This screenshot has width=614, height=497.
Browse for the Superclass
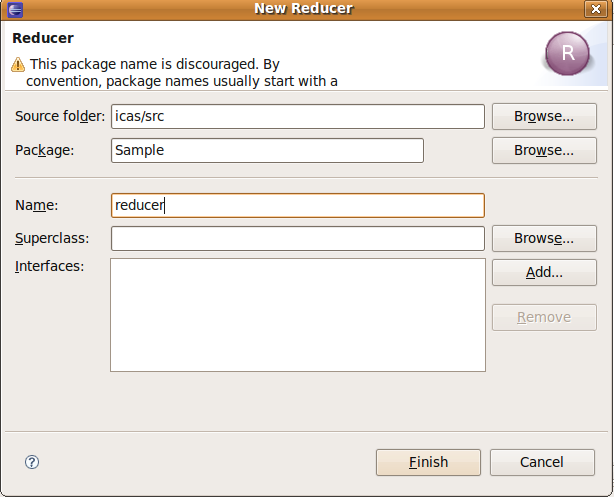click(x=544, y=238)
